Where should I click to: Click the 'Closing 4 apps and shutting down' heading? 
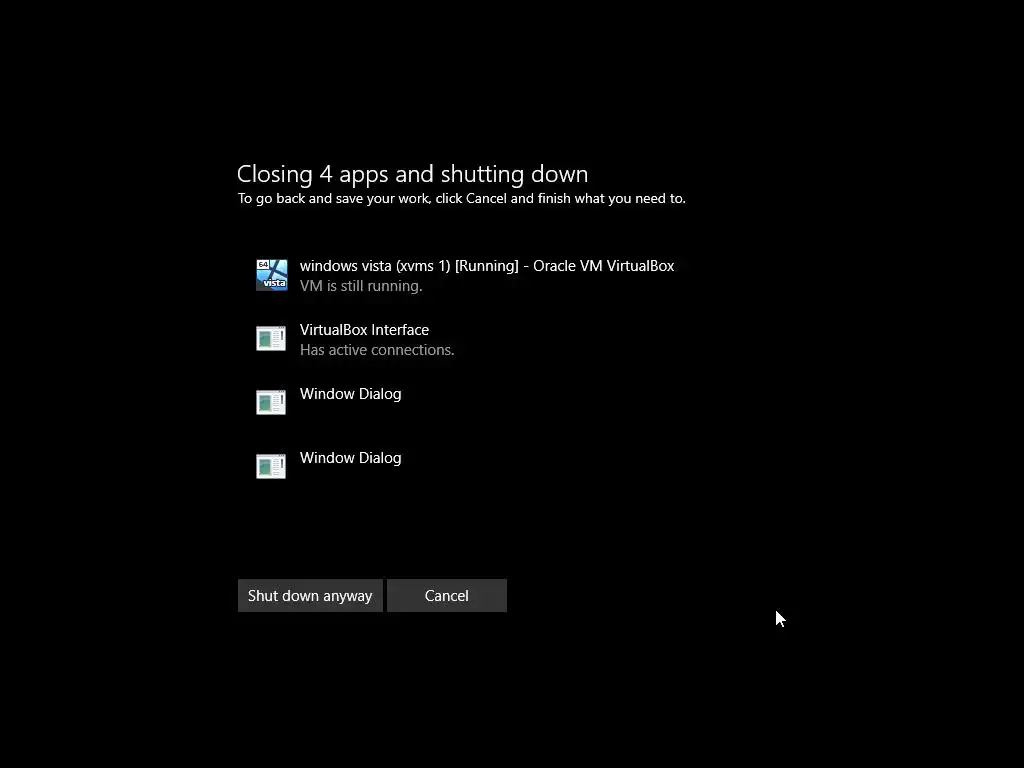(x=412, y=174)
